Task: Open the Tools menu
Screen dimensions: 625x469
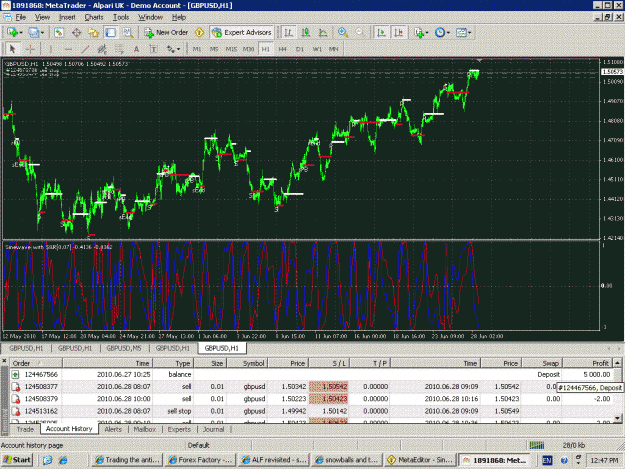Action: click(x=121, y=17)
